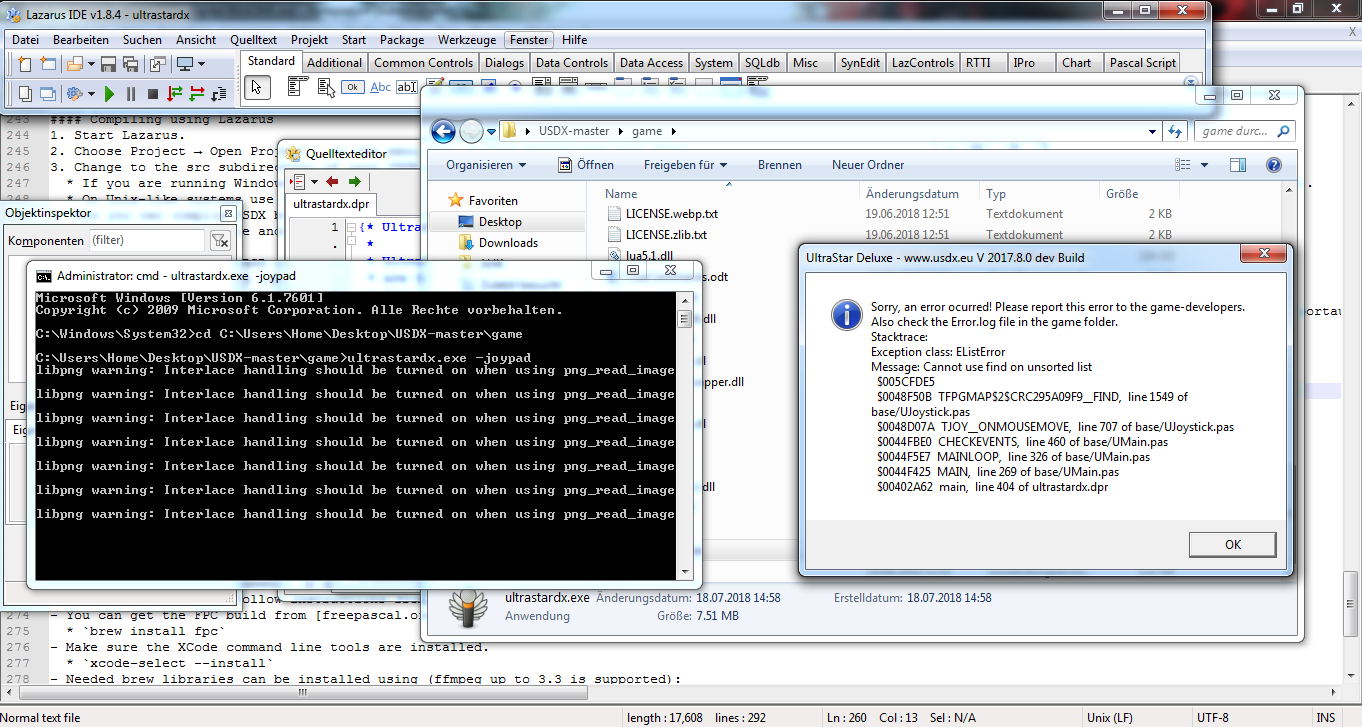Click the Save All toolbar icon

(131, 63)
